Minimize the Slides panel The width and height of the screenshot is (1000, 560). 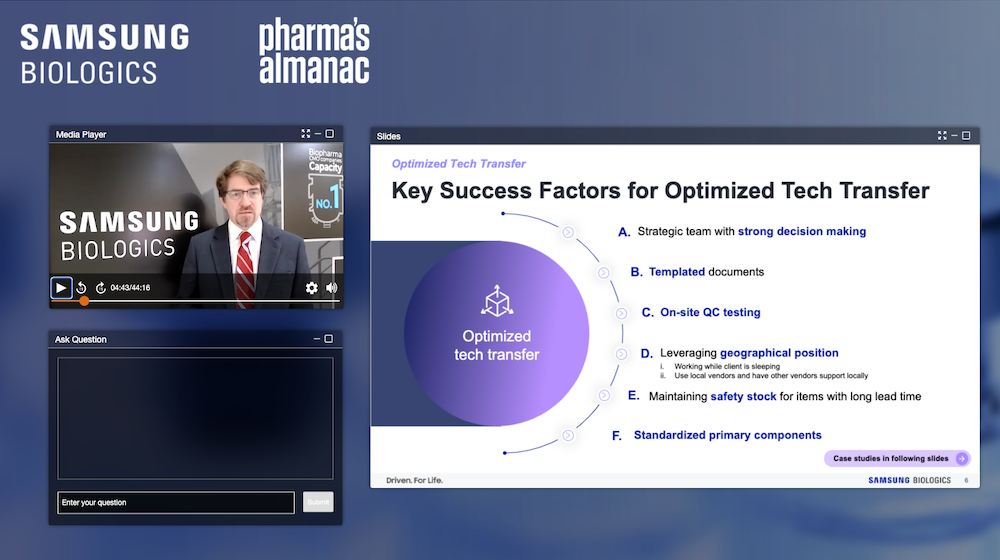tap(954, 136)
